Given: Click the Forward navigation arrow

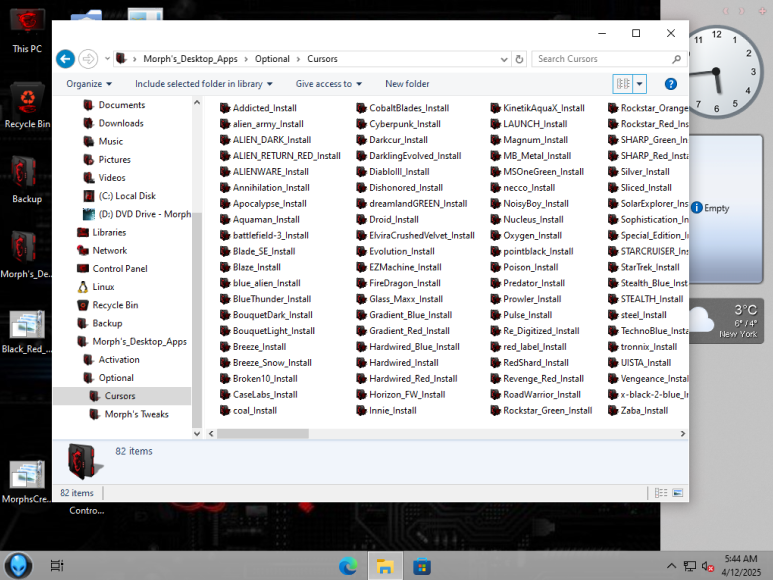Looking at the screenshot, I should [x=88, y=59].
